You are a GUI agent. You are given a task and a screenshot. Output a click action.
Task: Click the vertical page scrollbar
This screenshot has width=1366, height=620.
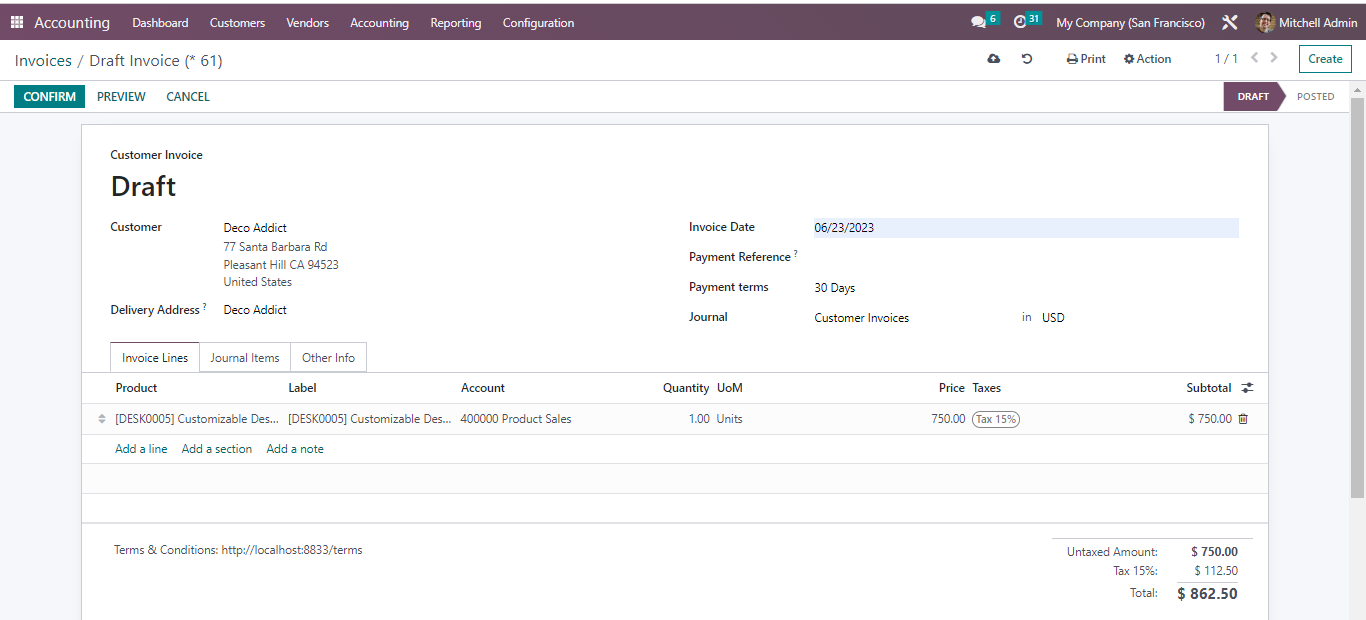[1357, 300]
